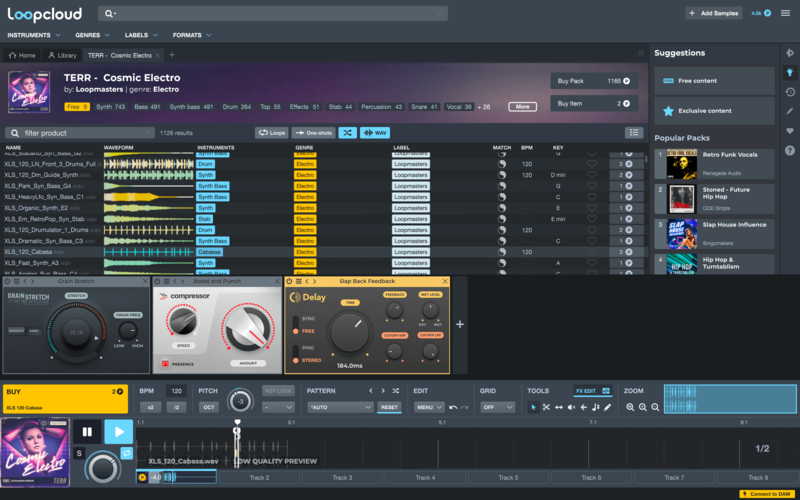
Task: Pause playback with the pause button
Action: [87, 432]
